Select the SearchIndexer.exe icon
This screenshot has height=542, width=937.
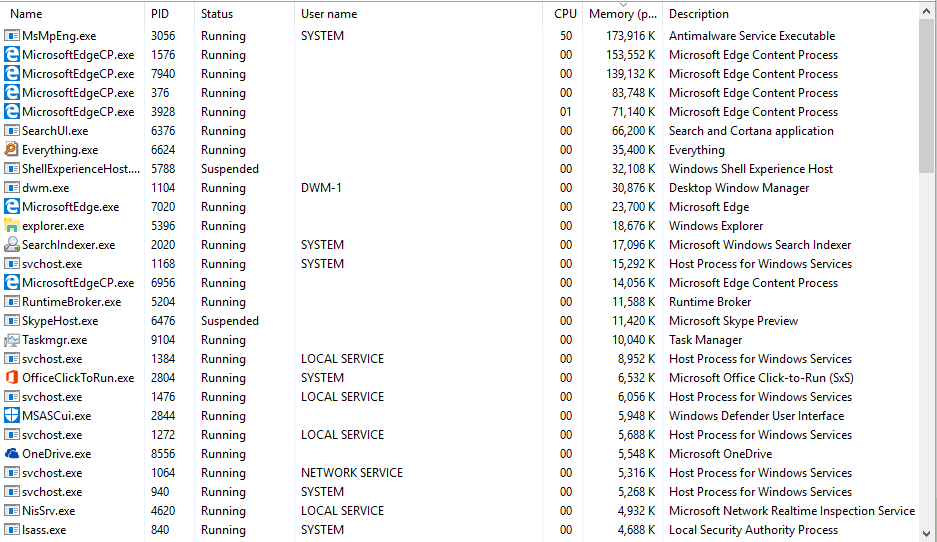click(11, 244)
